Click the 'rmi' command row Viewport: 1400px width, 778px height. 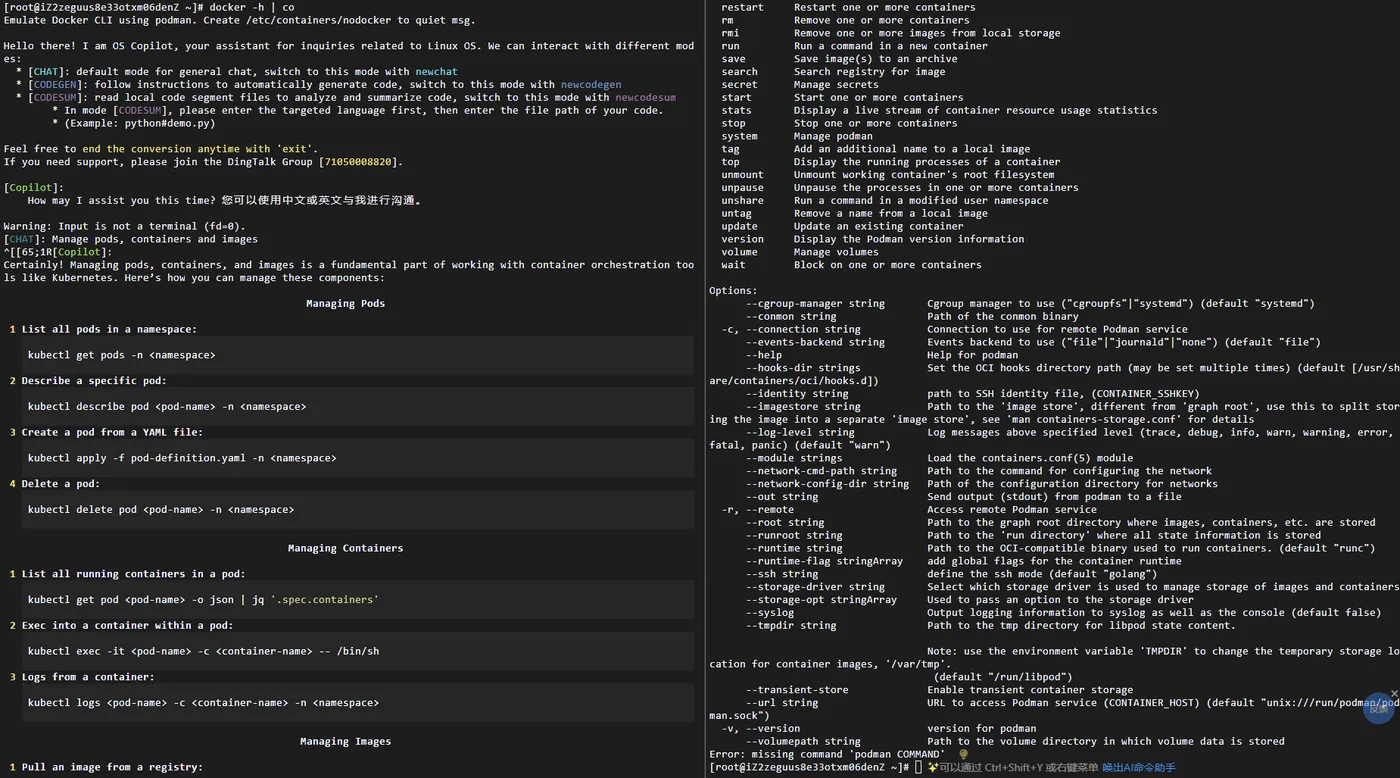(890, 33)
